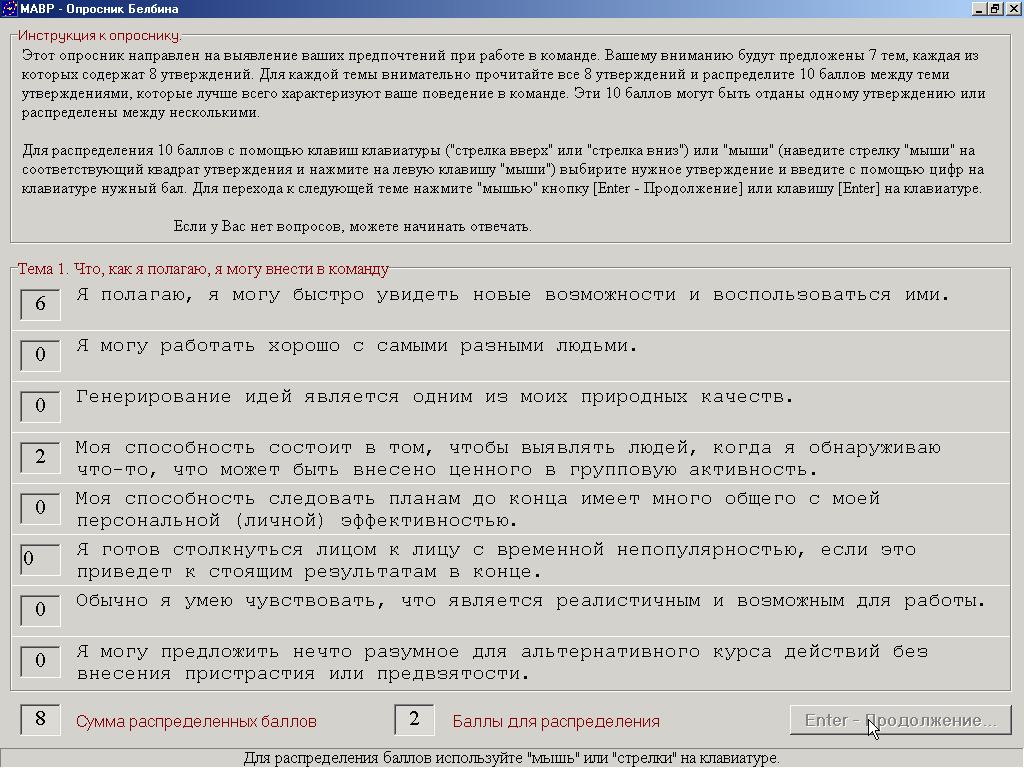
Task: Select score box for 'реалистичным и возможным' statement
Action: (41, 610)
